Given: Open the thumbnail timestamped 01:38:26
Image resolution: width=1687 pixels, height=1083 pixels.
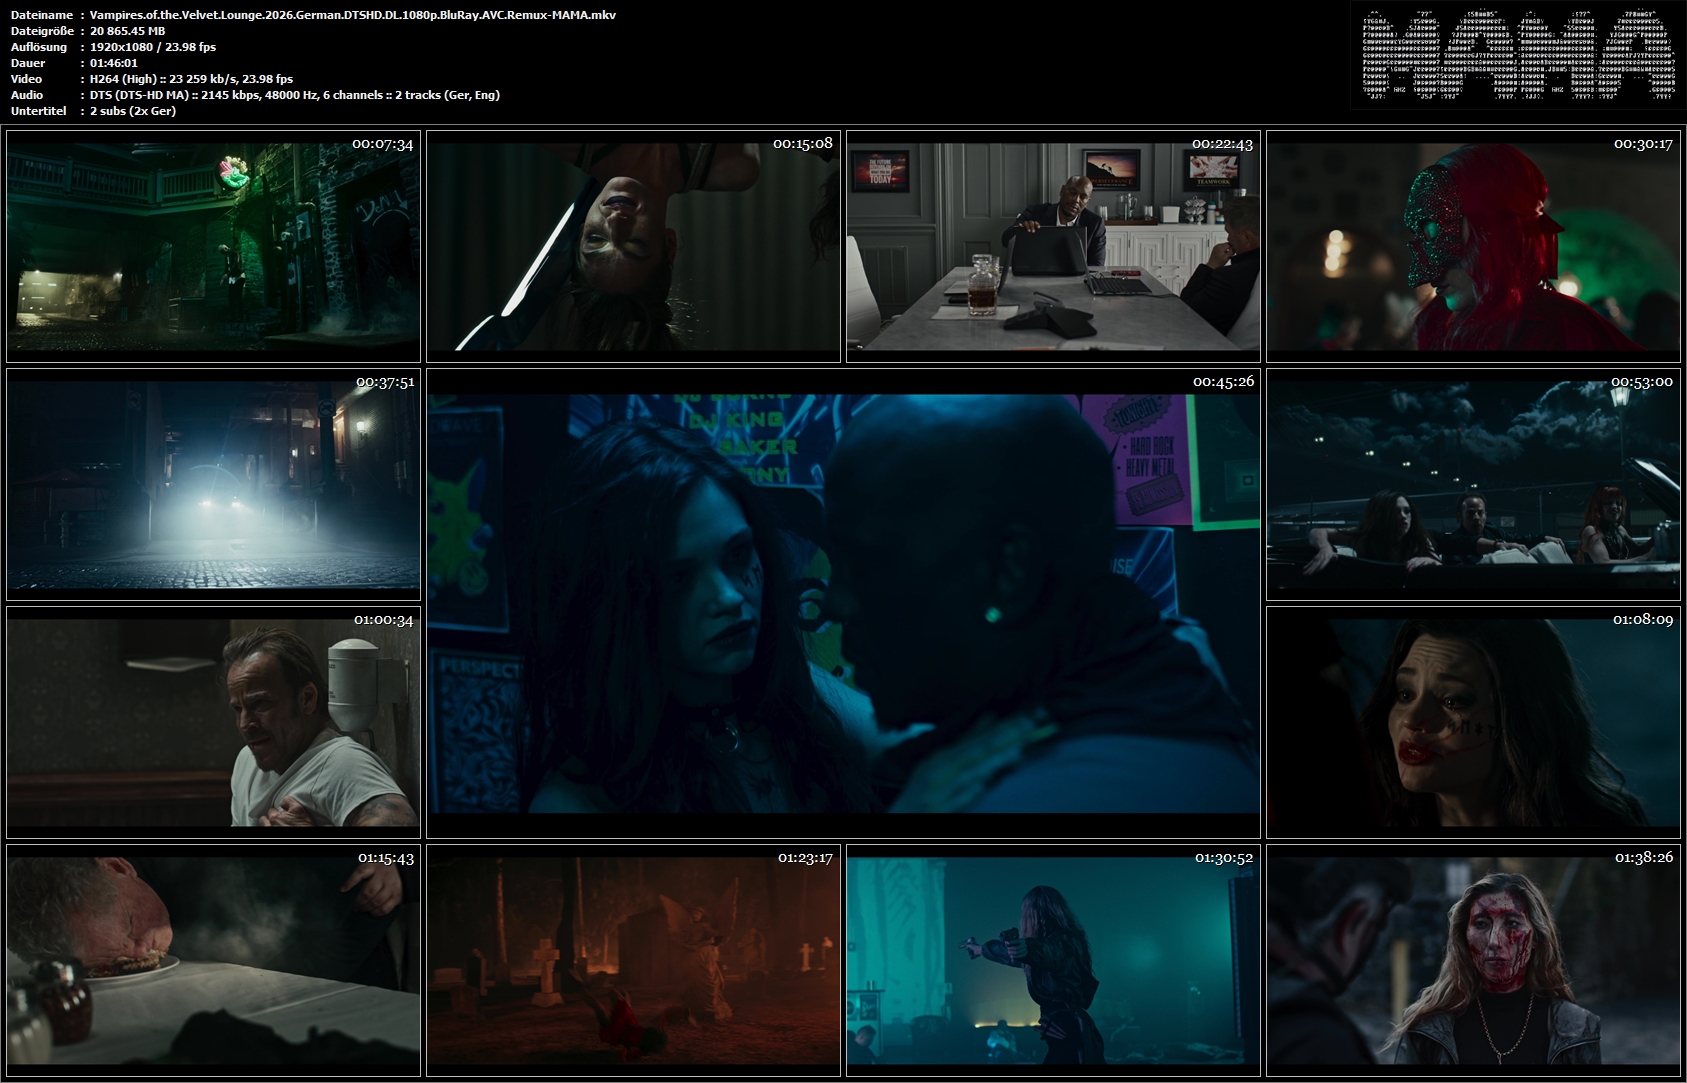Looking at the screenshot, I should coord(1473,960).
